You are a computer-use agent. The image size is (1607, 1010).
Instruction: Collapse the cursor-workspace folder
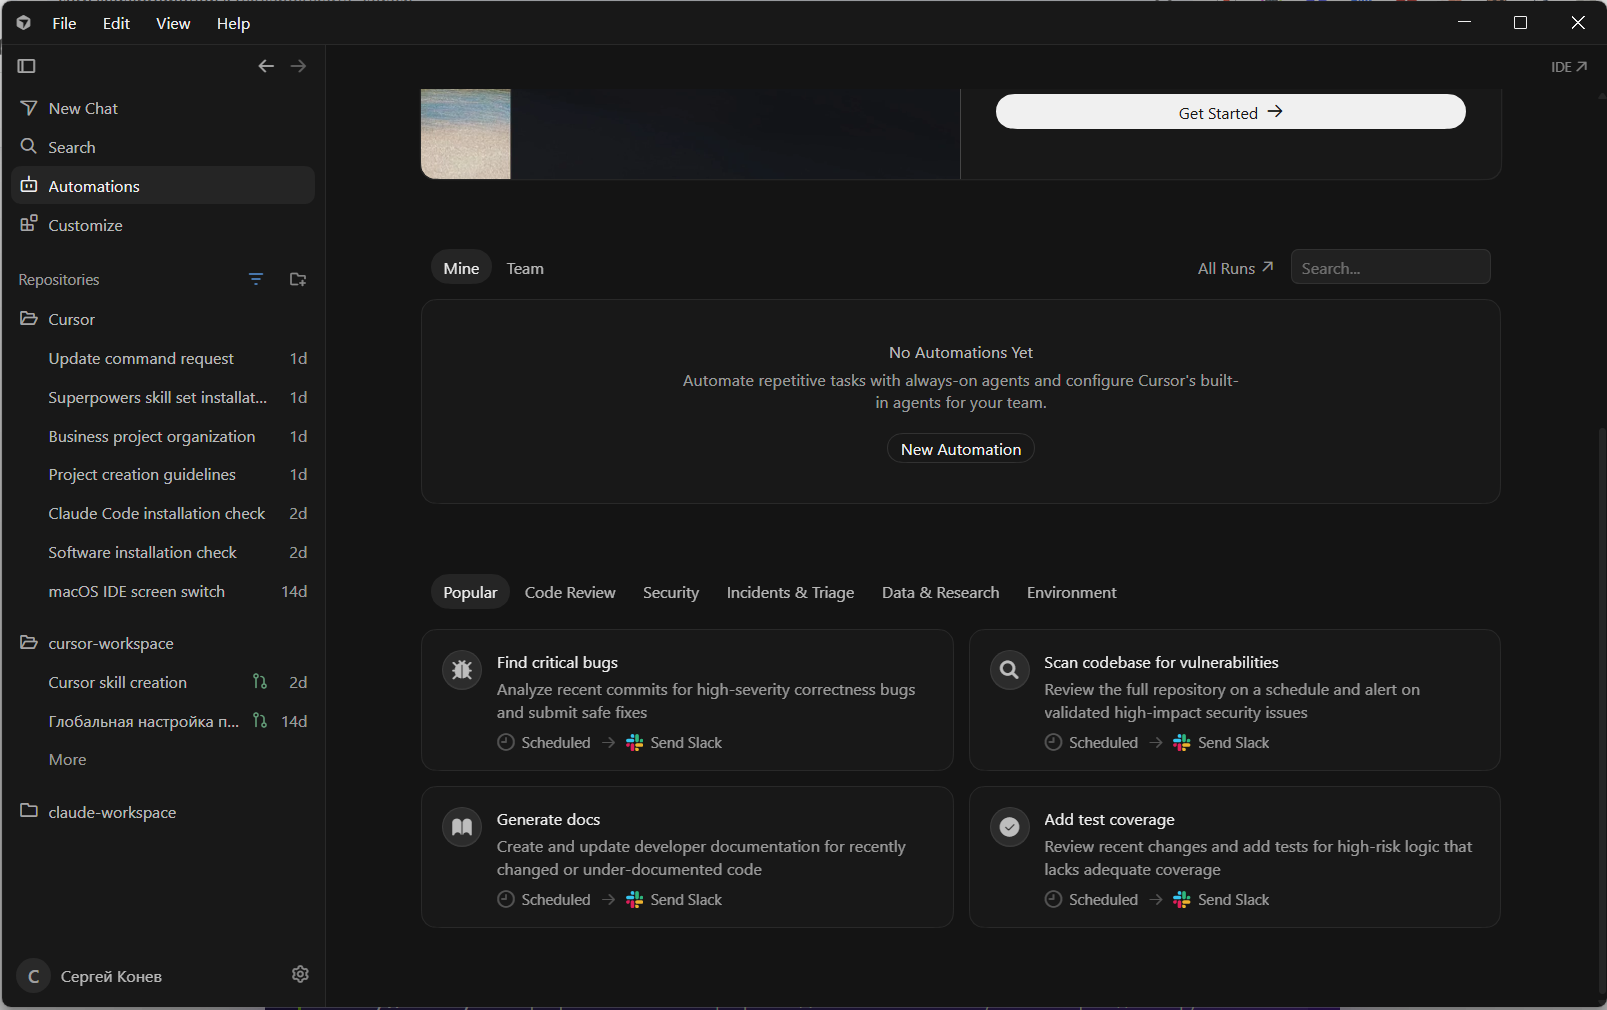tap(163, 643)
